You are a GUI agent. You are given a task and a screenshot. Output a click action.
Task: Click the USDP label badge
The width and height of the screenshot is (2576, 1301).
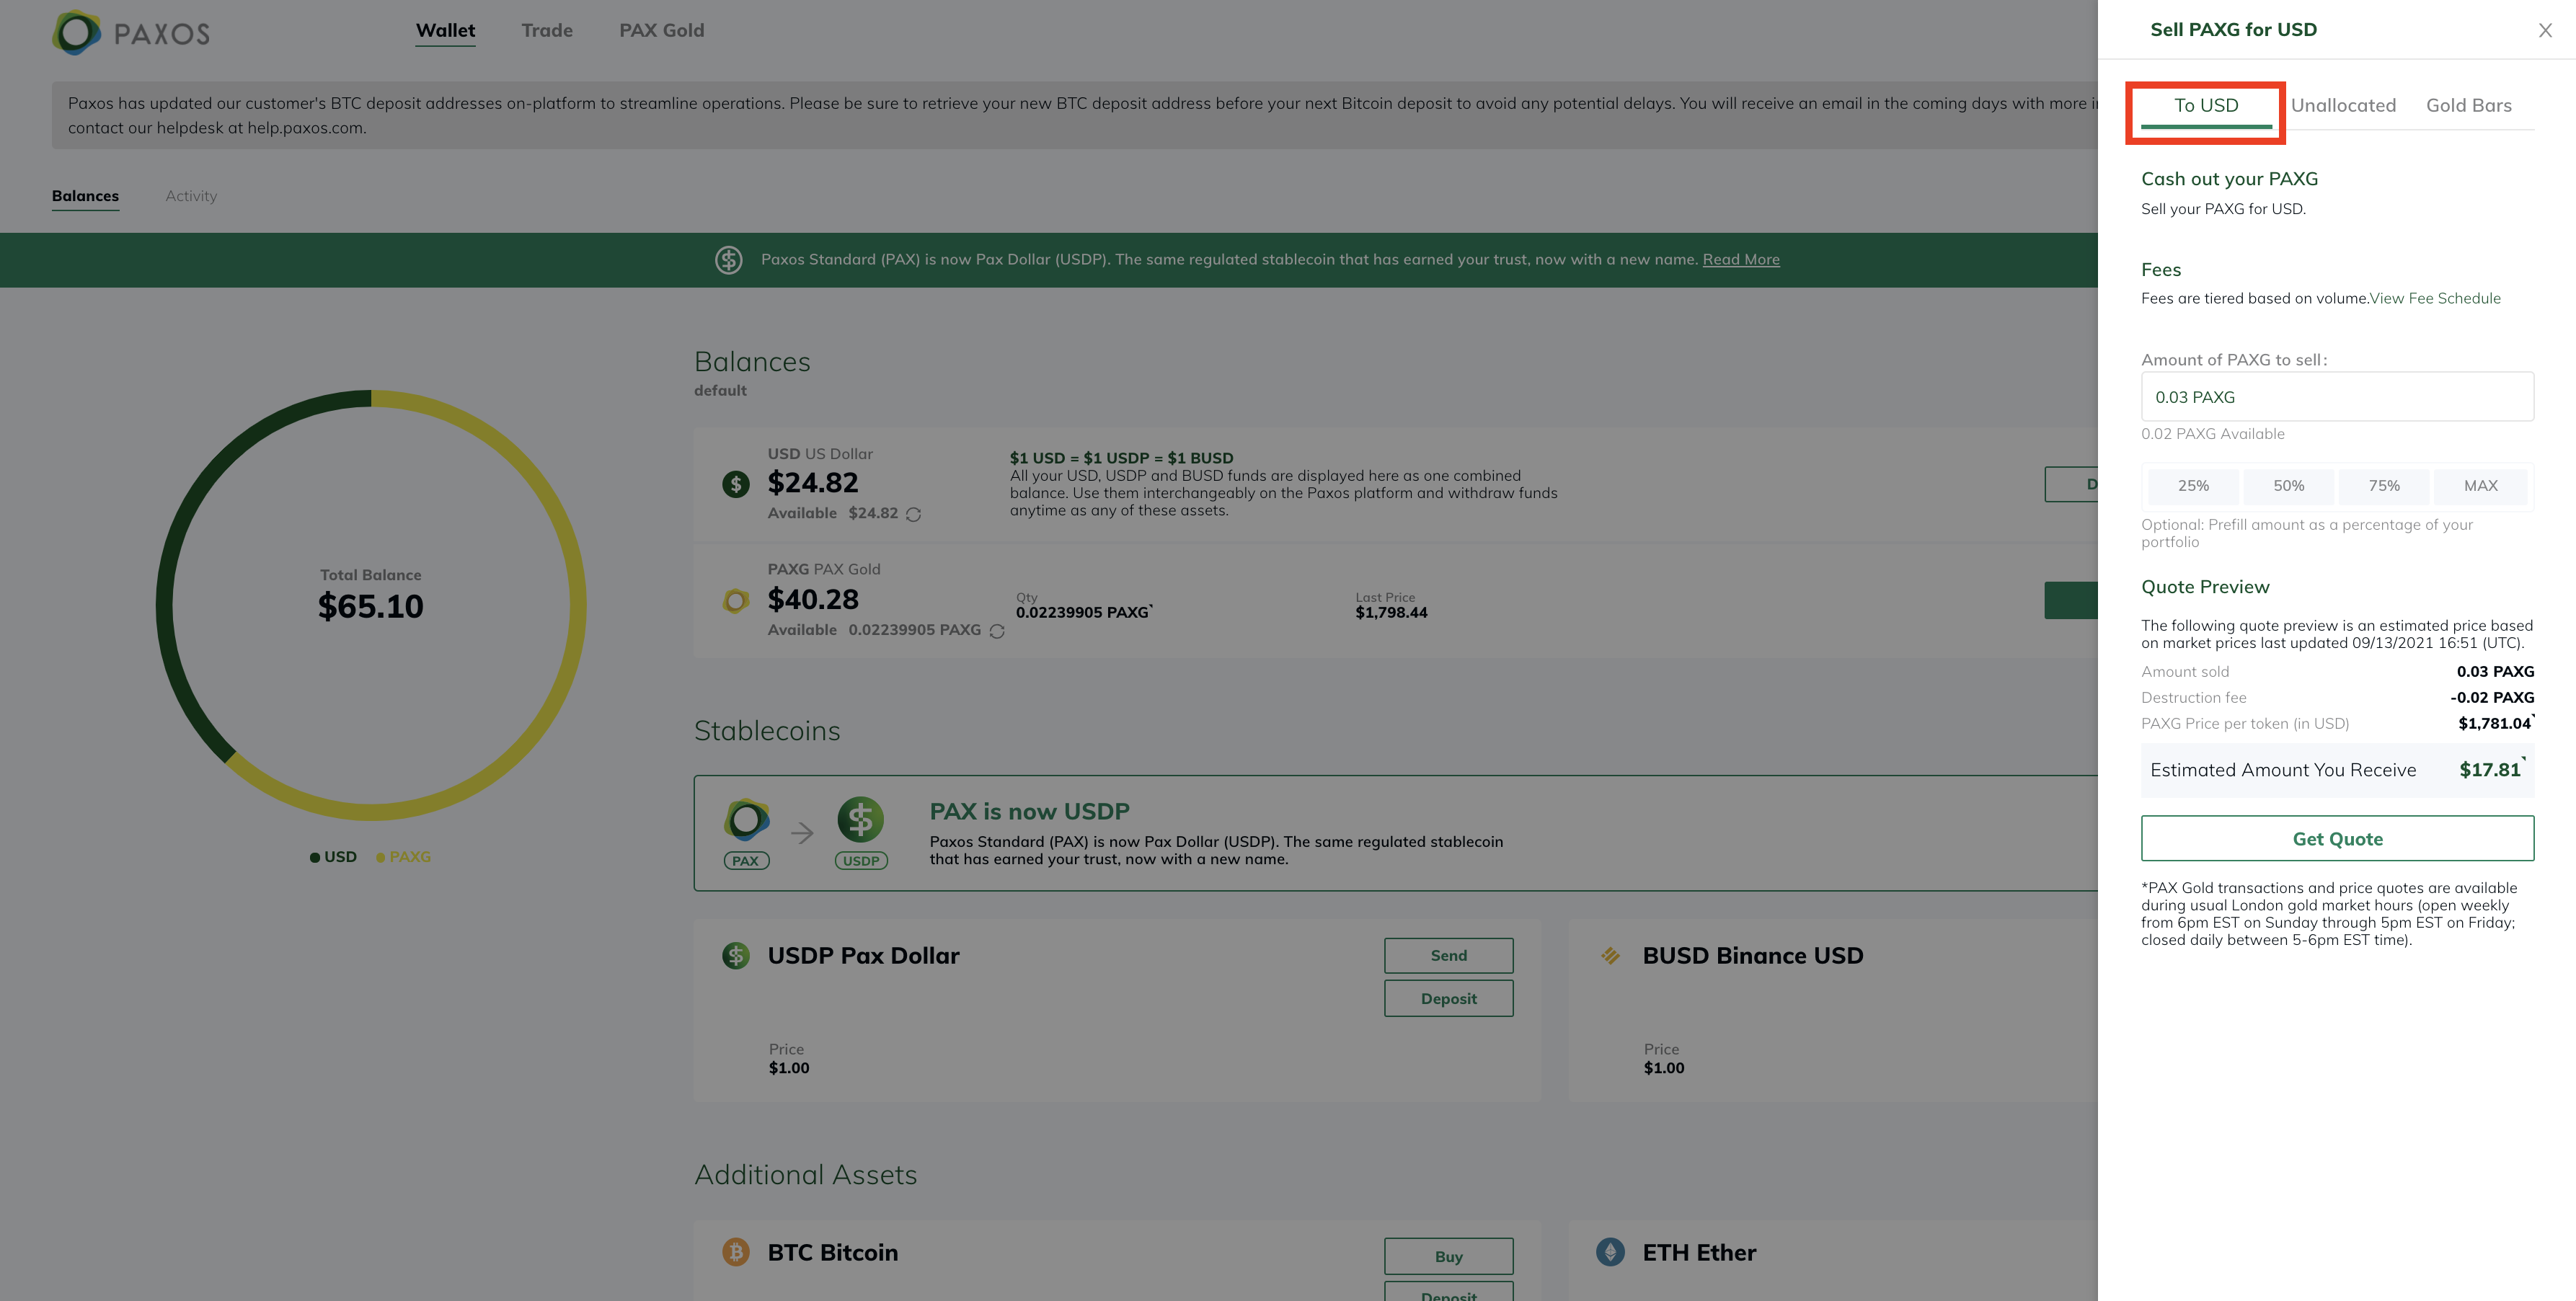pyautogui.click(x=861, y=861)
